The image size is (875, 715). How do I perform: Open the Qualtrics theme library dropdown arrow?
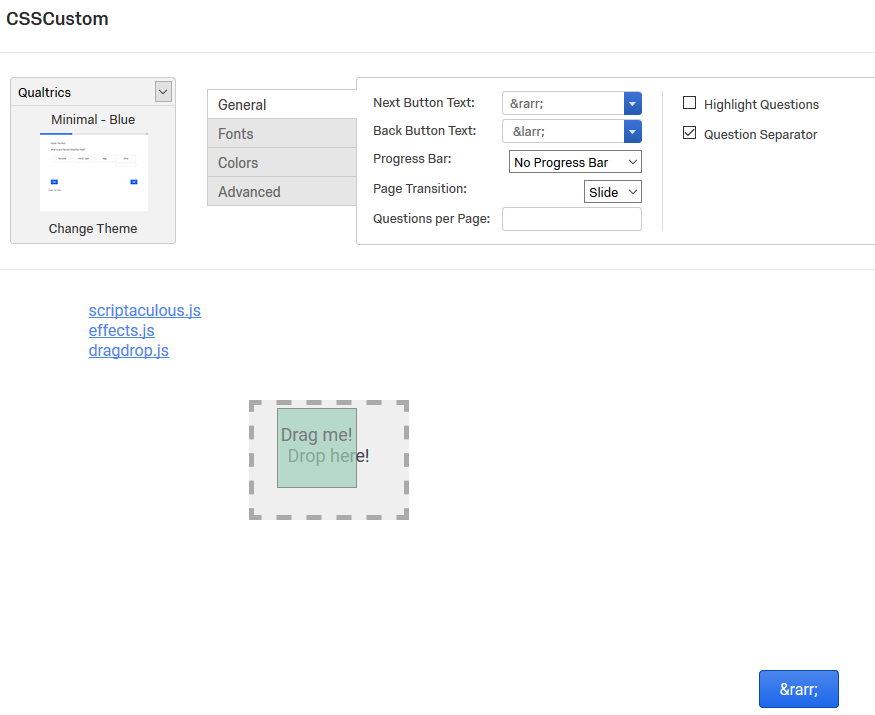tap(163, 92)
